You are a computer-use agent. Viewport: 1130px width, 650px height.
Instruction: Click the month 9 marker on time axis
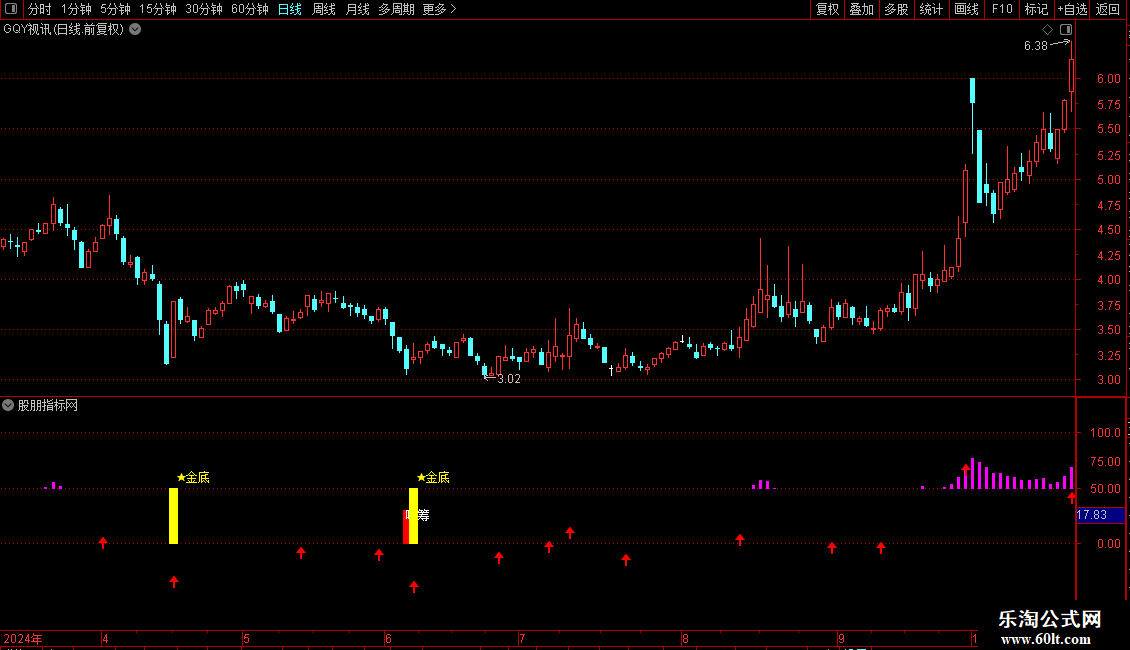click(841, 639)
